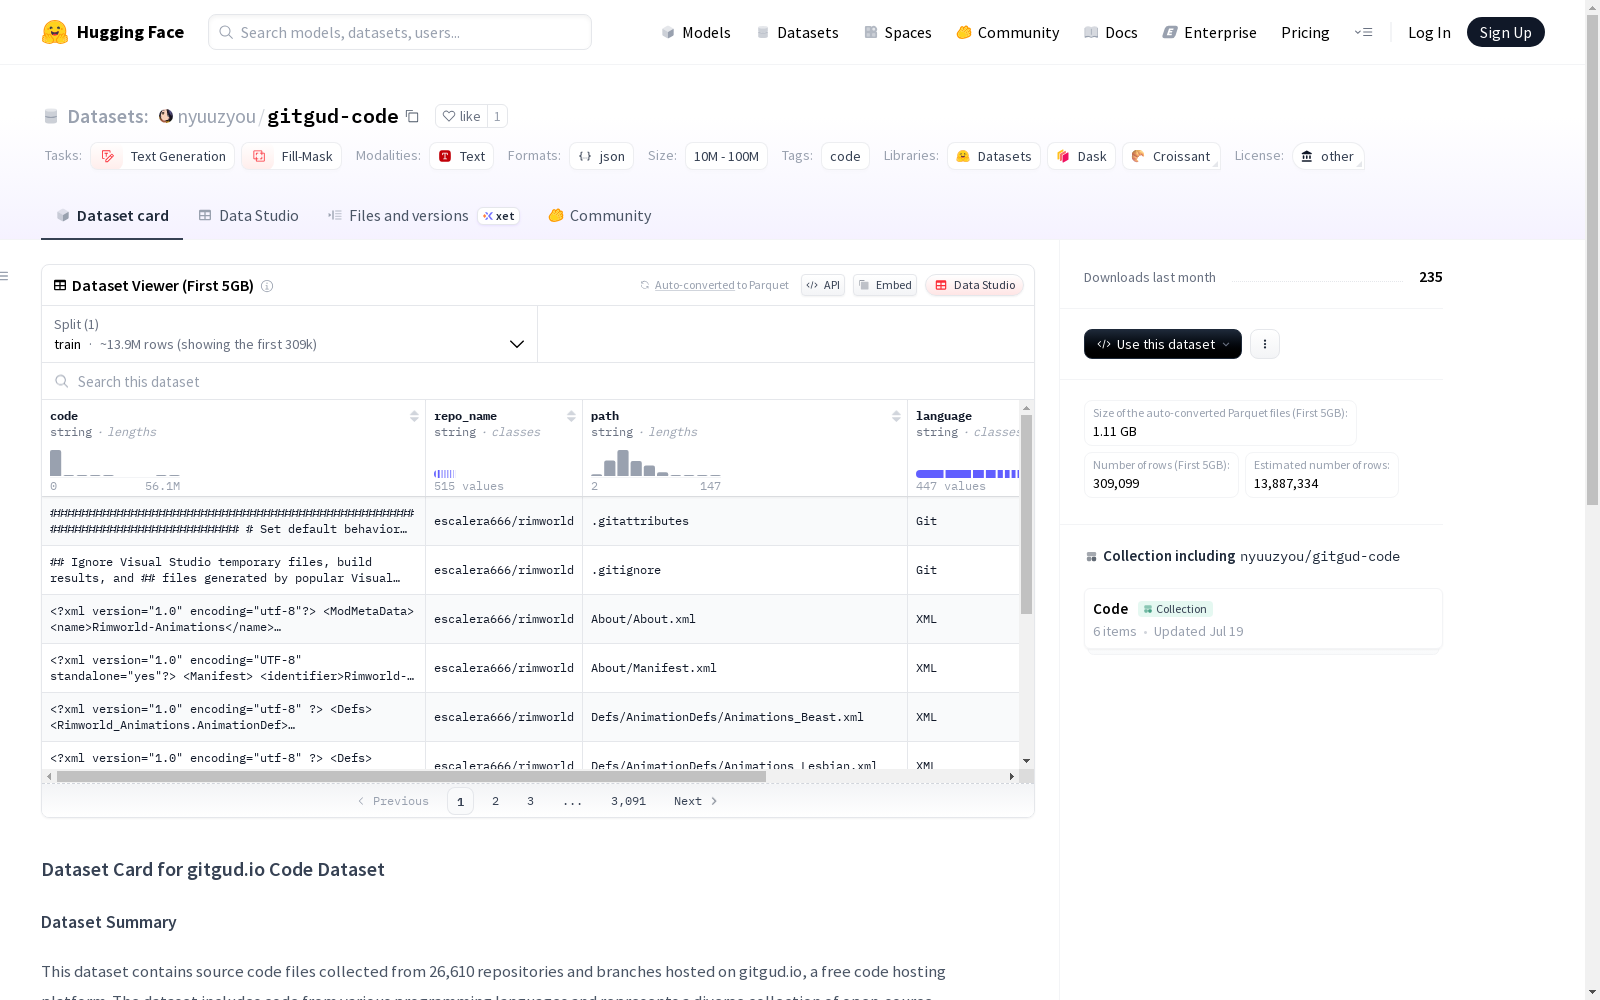1600x1000 pixels.
Task: Open the Data Studio button in viewer header
Action: coord(975,285)
